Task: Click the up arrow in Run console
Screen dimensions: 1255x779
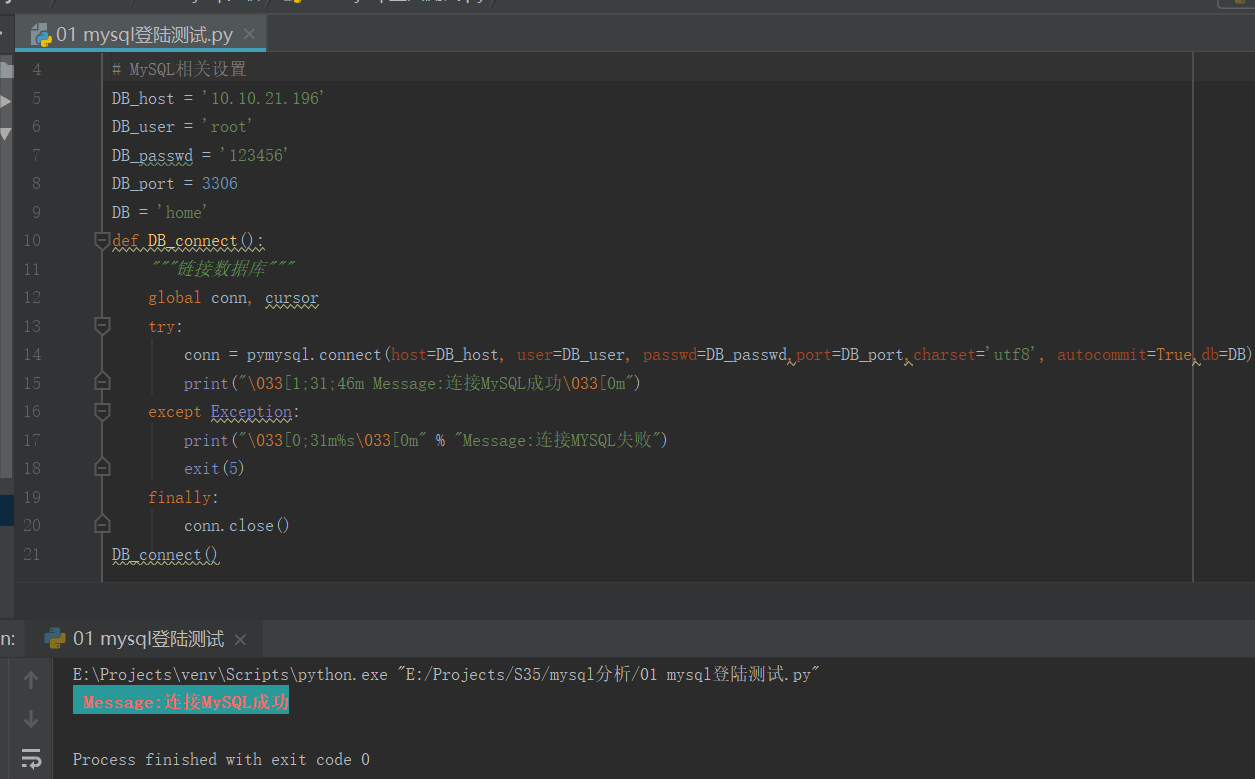Action: (x=31, y=680)
